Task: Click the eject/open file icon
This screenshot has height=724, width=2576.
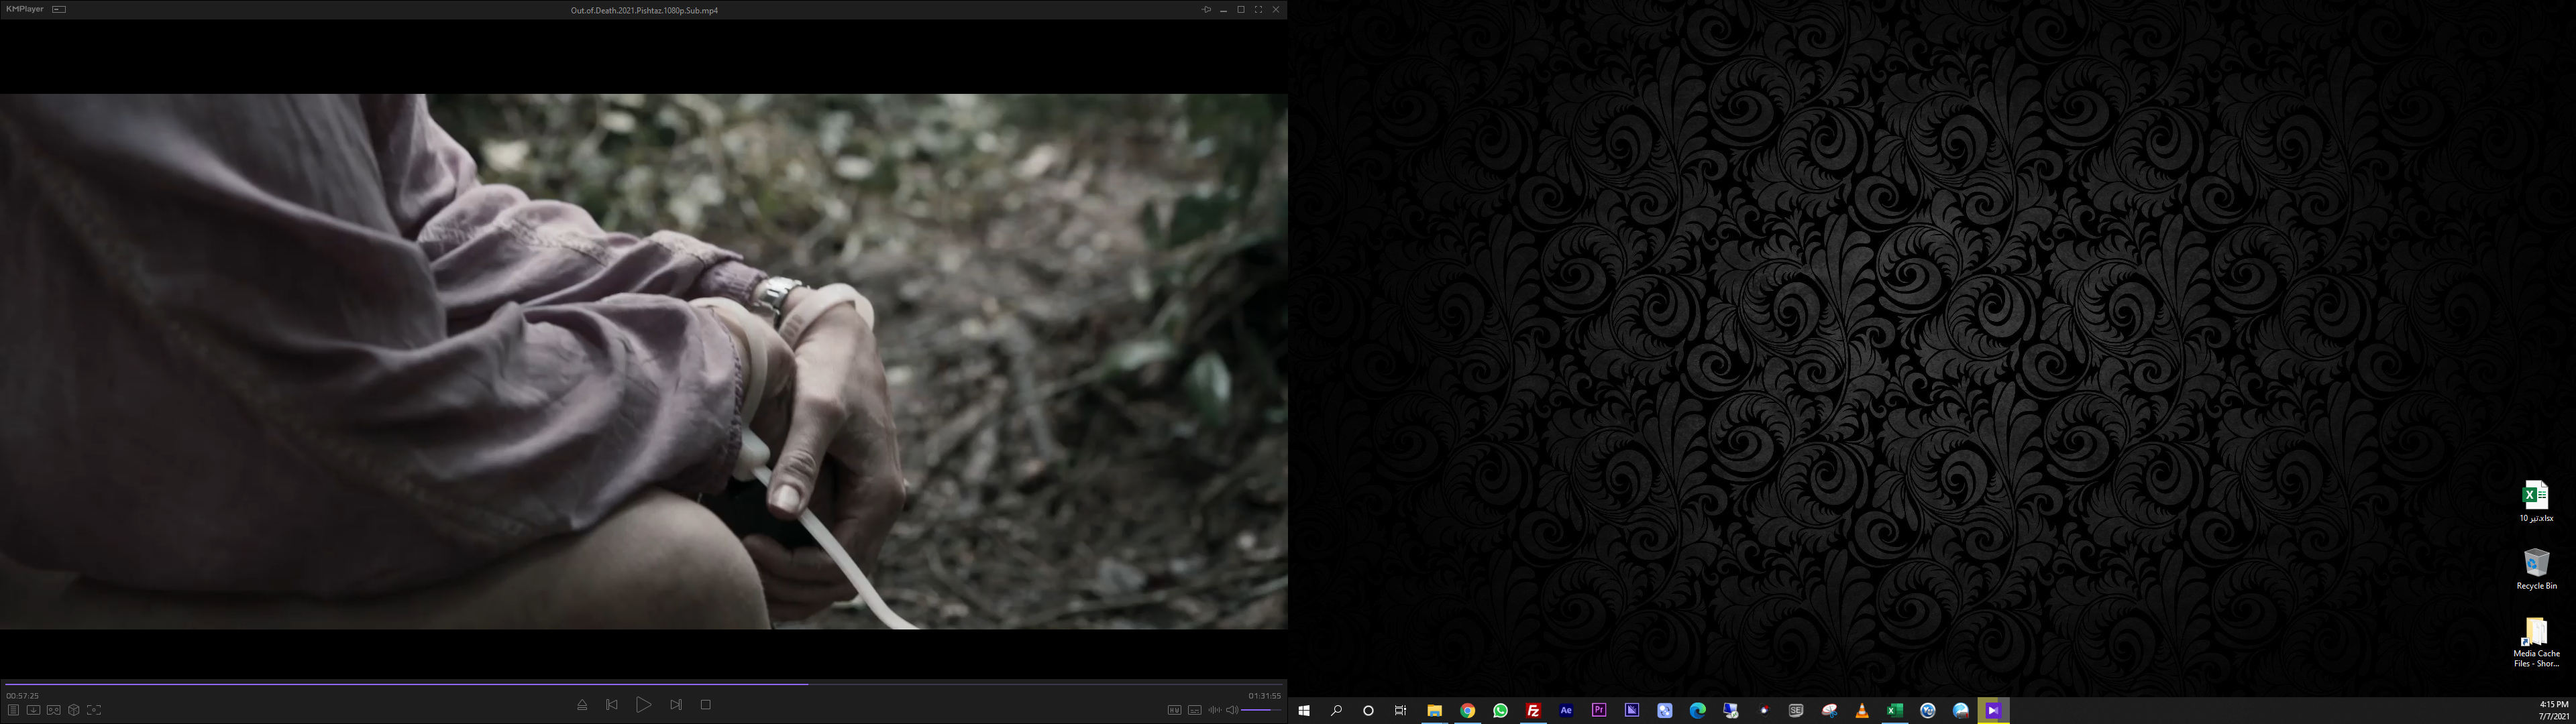Action: point(582,705)
